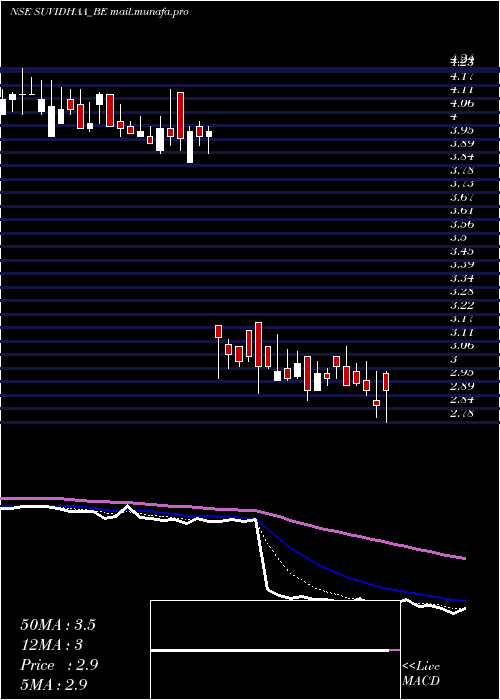The image size is (500, 700).
Task: Click the <<Live MACD label
Action: click(421, 674)
